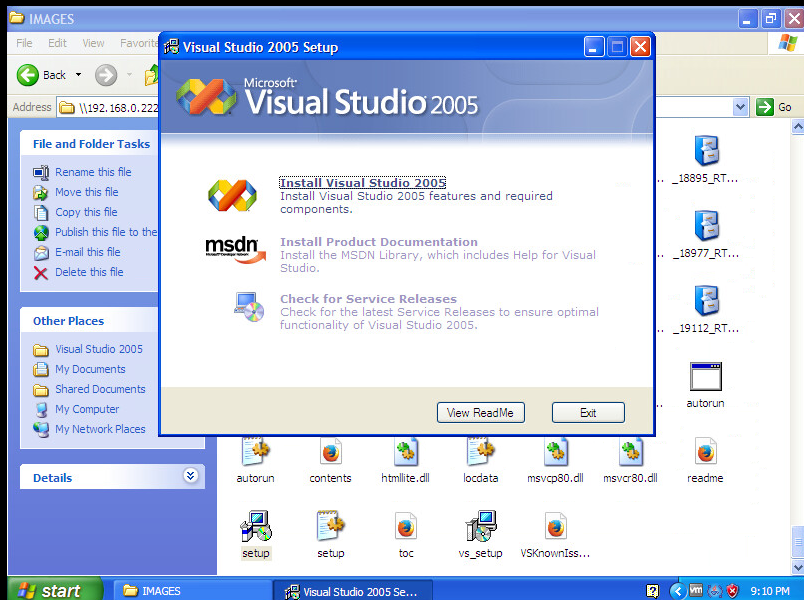This screenshot has width=804, height=600.
Task: Select the locdata file icon
Action: click(x=480, y=453)
